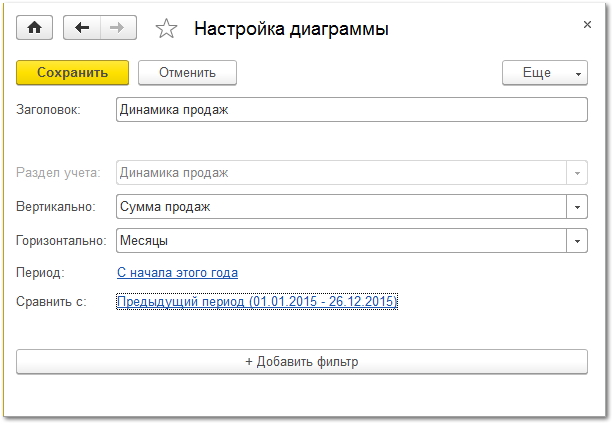The height and width of the screenshot is (425, 614).
Task: Cancel changes with the Отменить button
Action: [187, 72]
